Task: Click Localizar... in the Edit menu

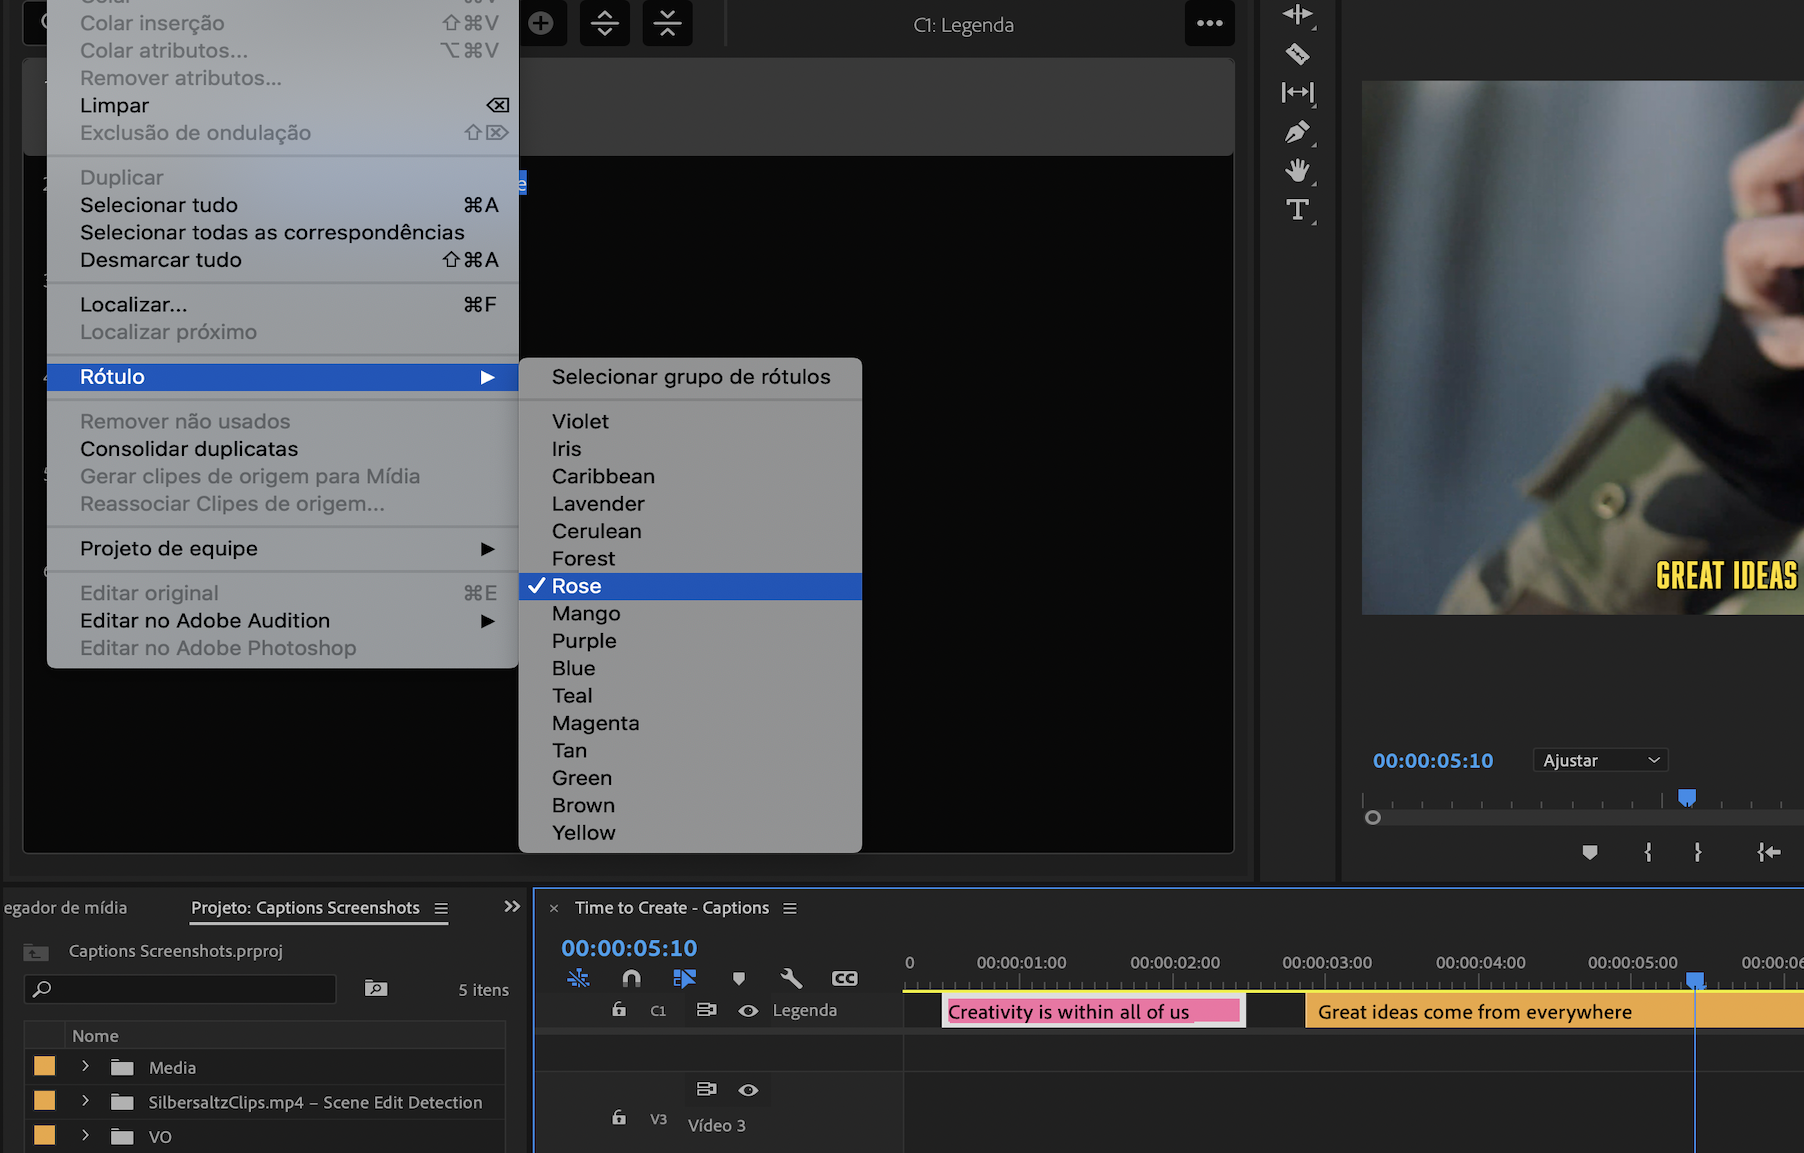Action: click(283, 305)
